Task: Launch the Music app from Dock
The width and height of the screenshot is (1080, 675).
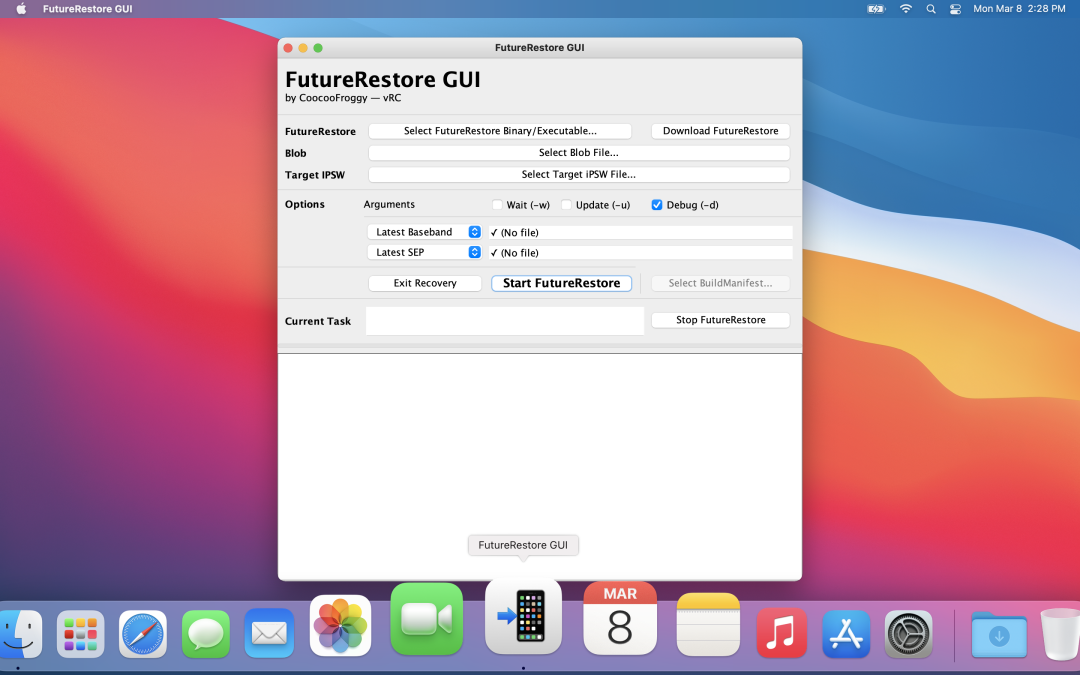Action: point(781,634)
